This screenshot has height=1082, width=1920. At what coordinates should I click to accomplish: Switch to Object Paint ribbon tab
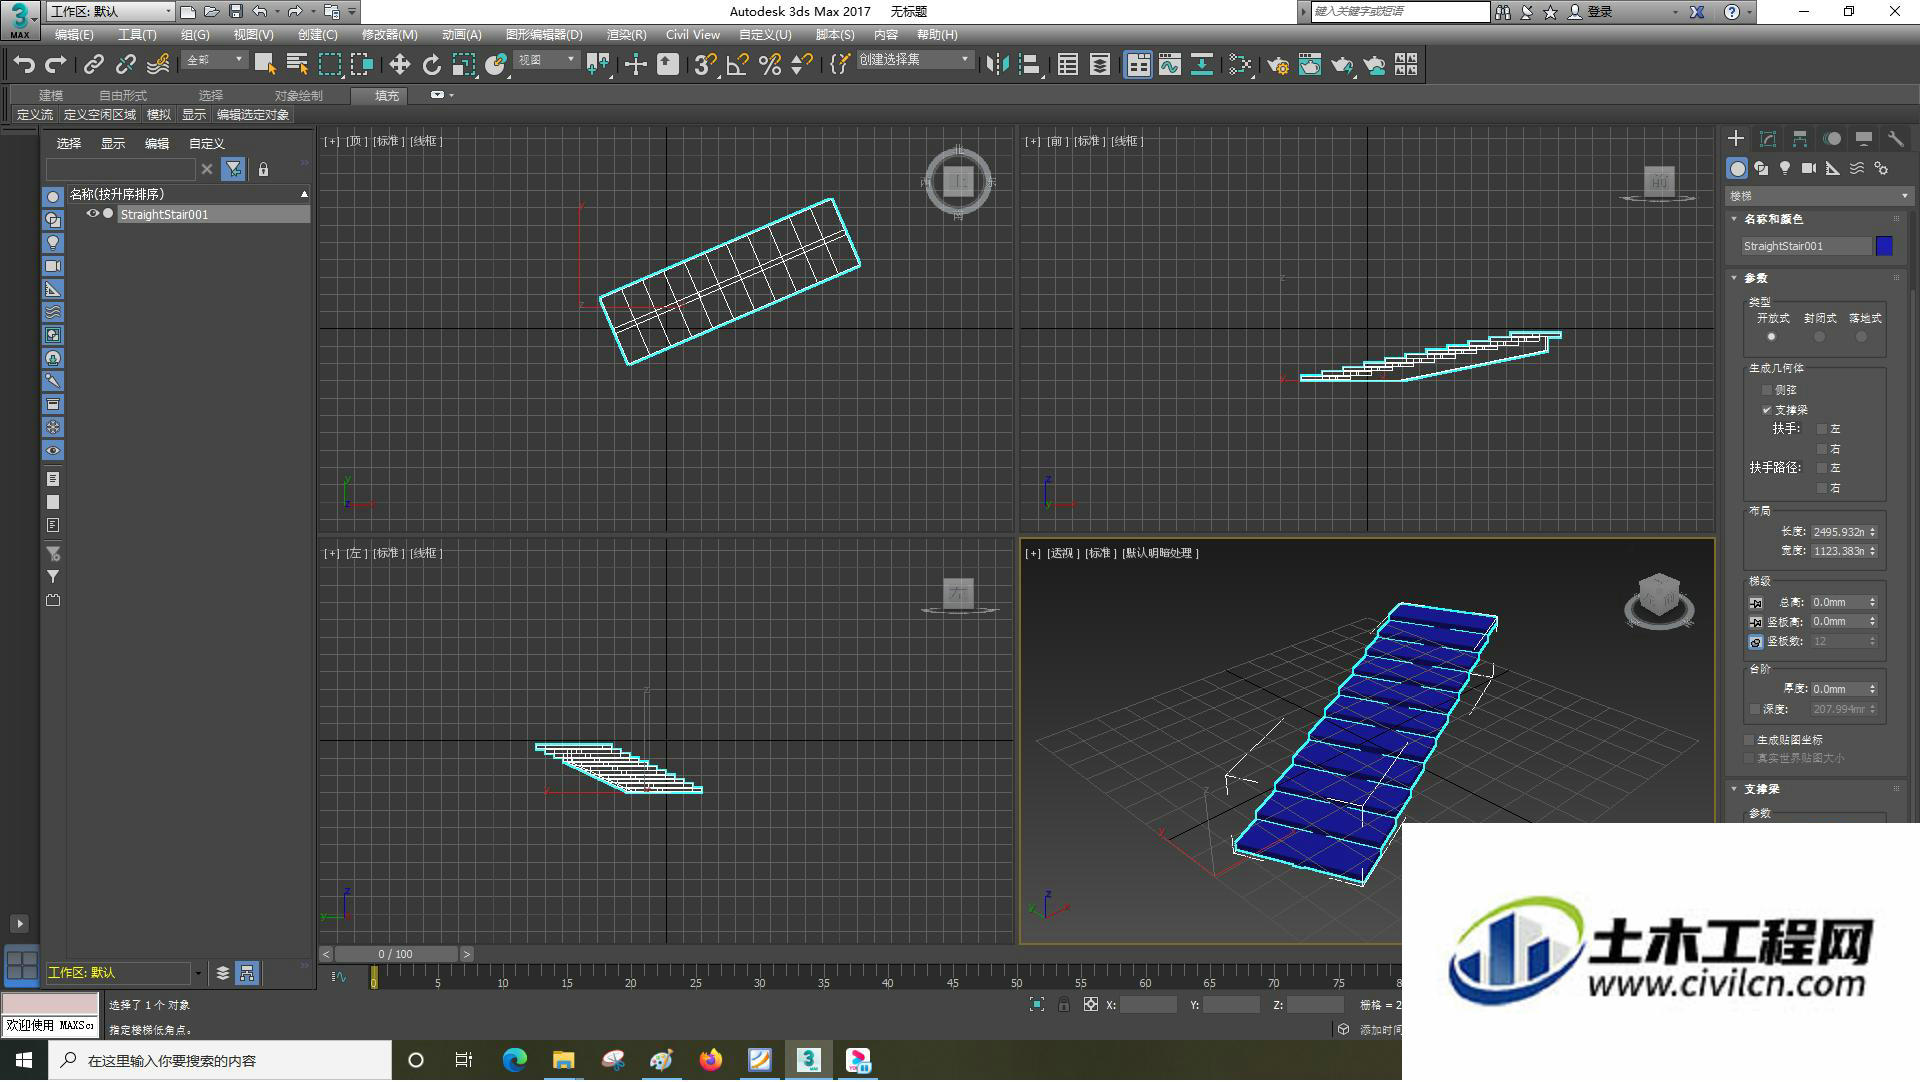point(298,96)
